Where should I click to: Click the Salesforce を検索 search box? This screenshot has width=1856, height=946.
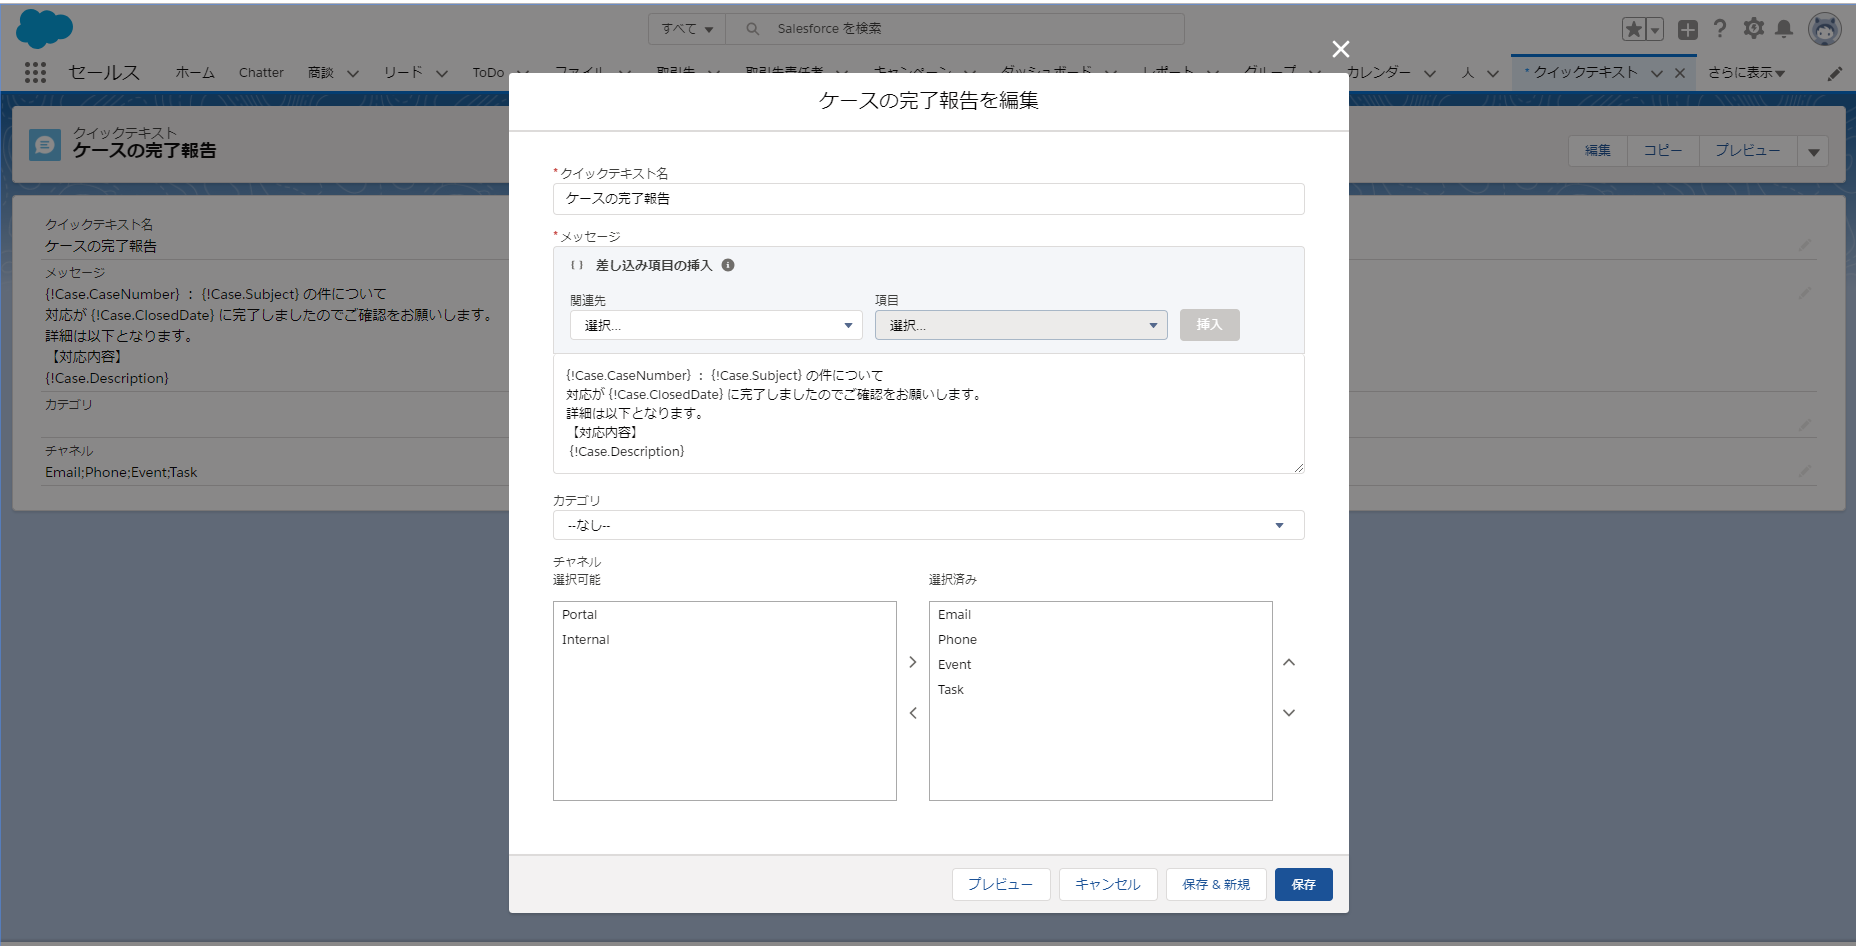click(955, 29)
